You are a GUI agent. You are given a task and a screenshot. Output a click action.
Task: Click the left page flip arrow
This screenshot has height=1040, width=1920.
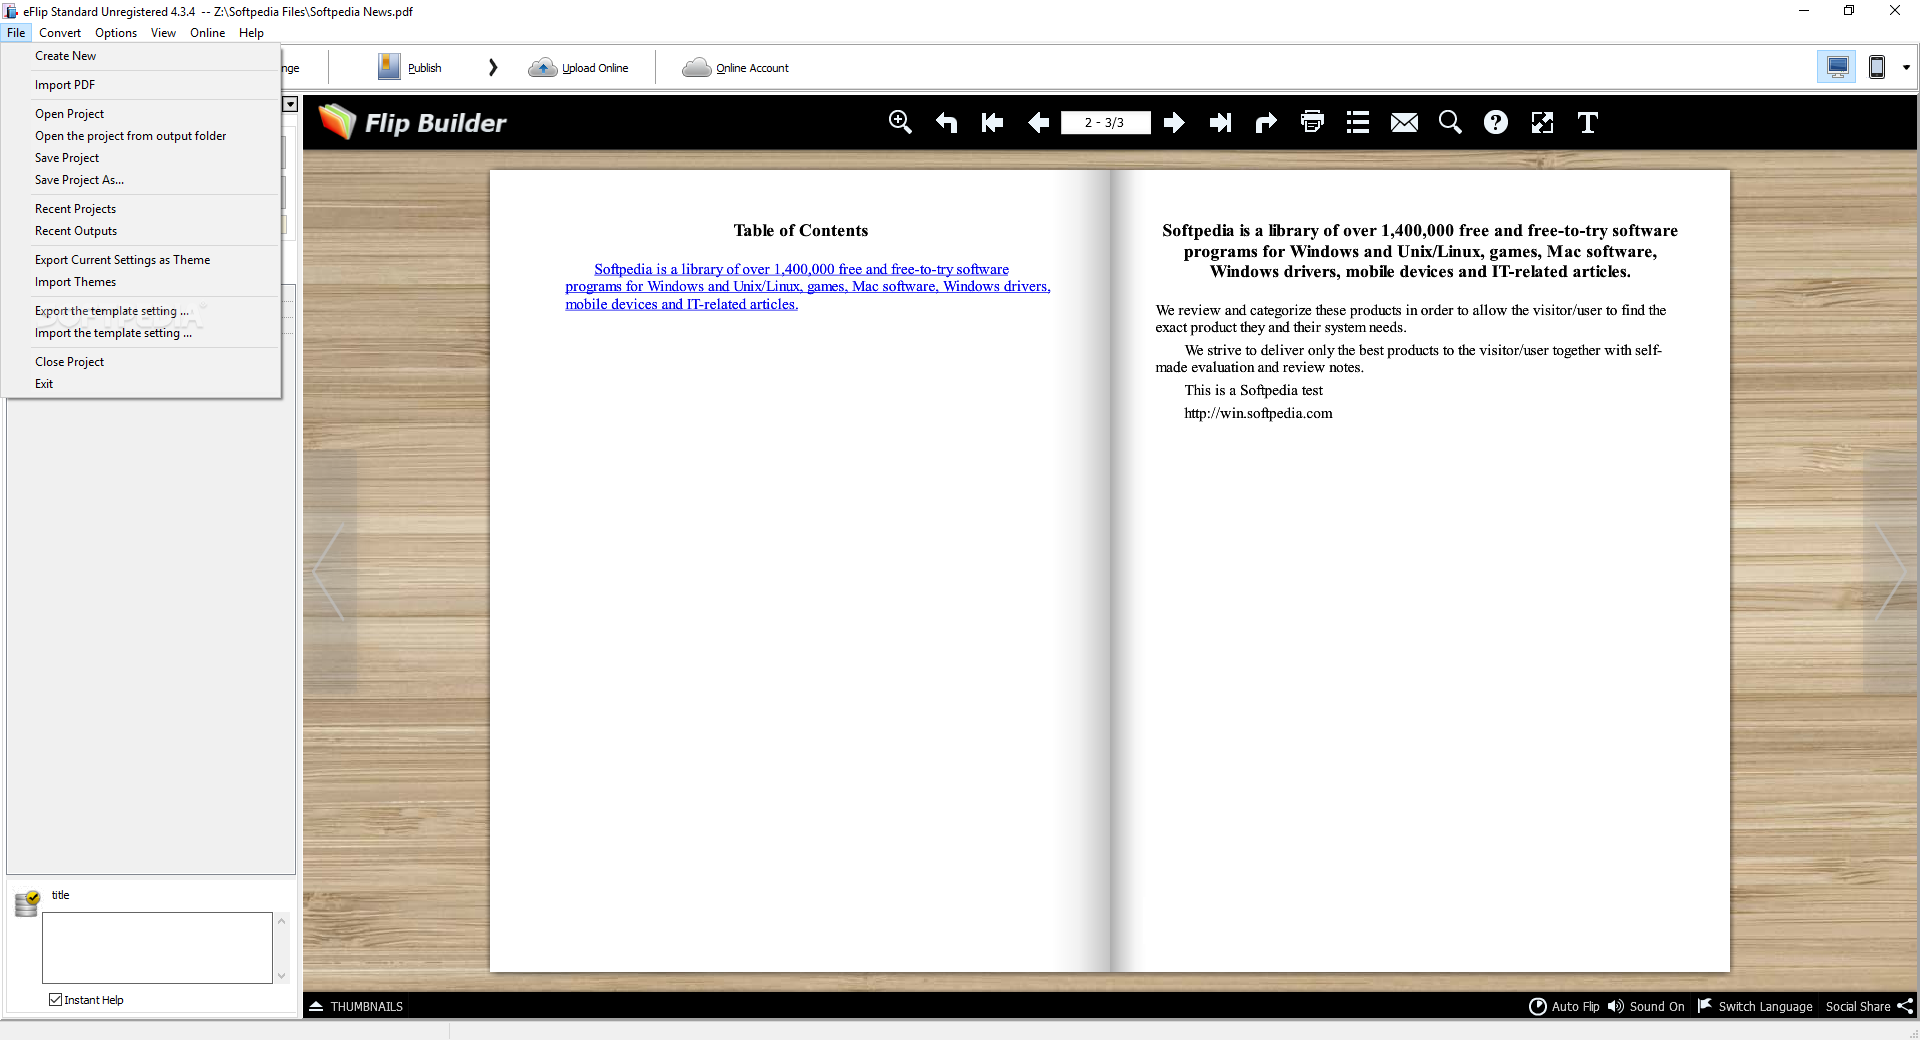[x=328, y=572]
